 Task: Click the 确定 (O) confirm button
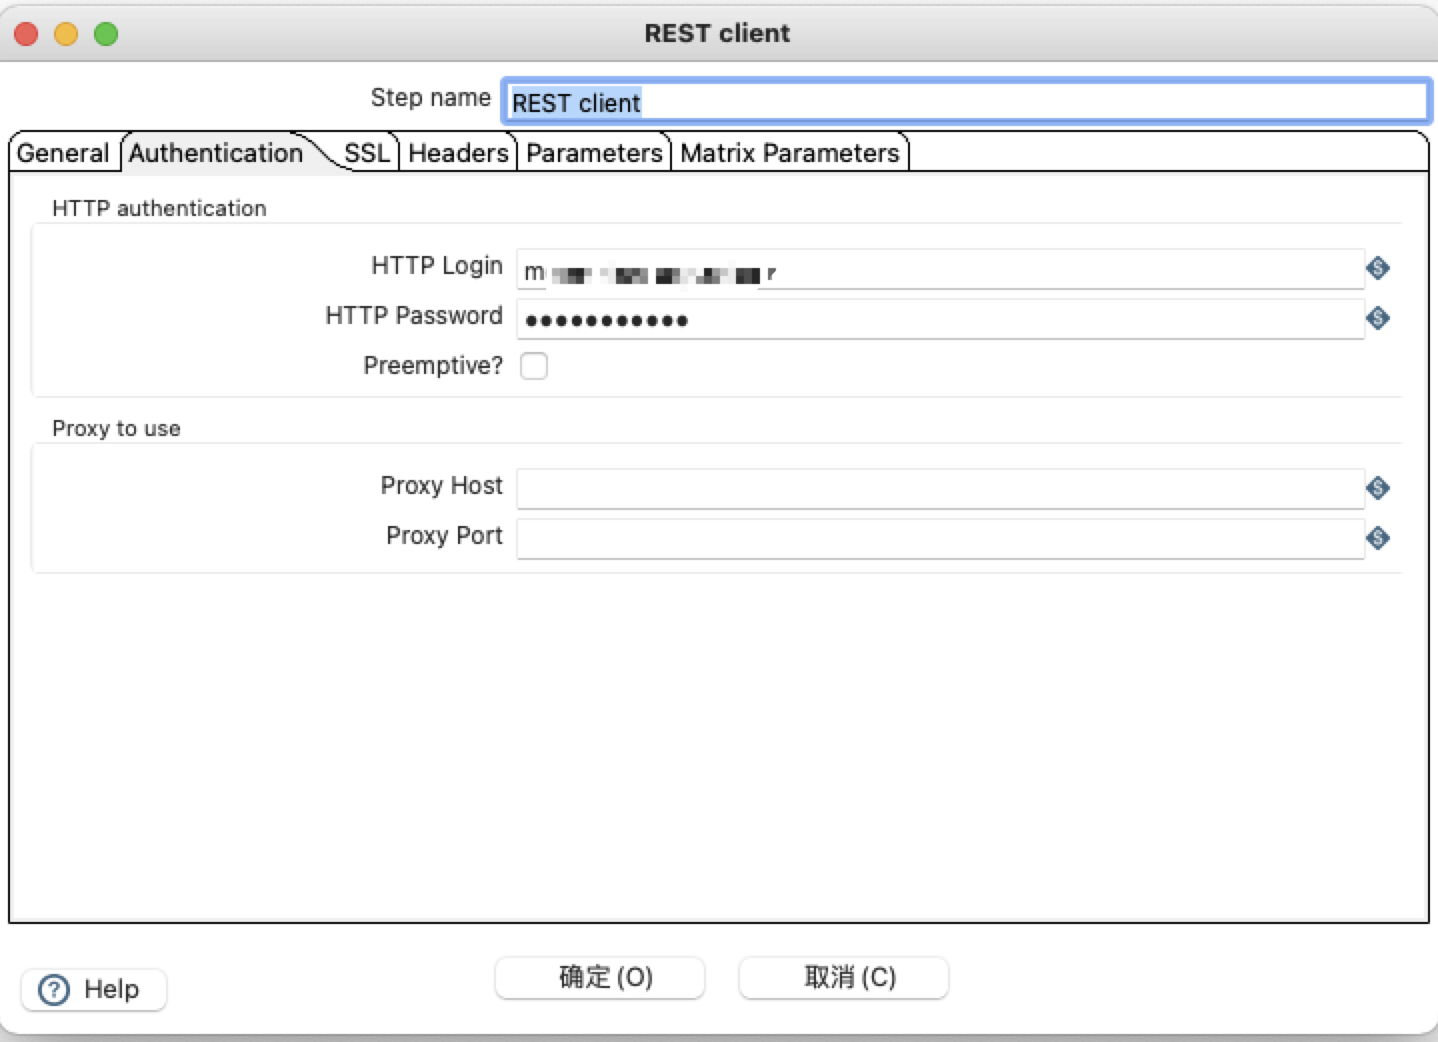(x=599, y=977)
